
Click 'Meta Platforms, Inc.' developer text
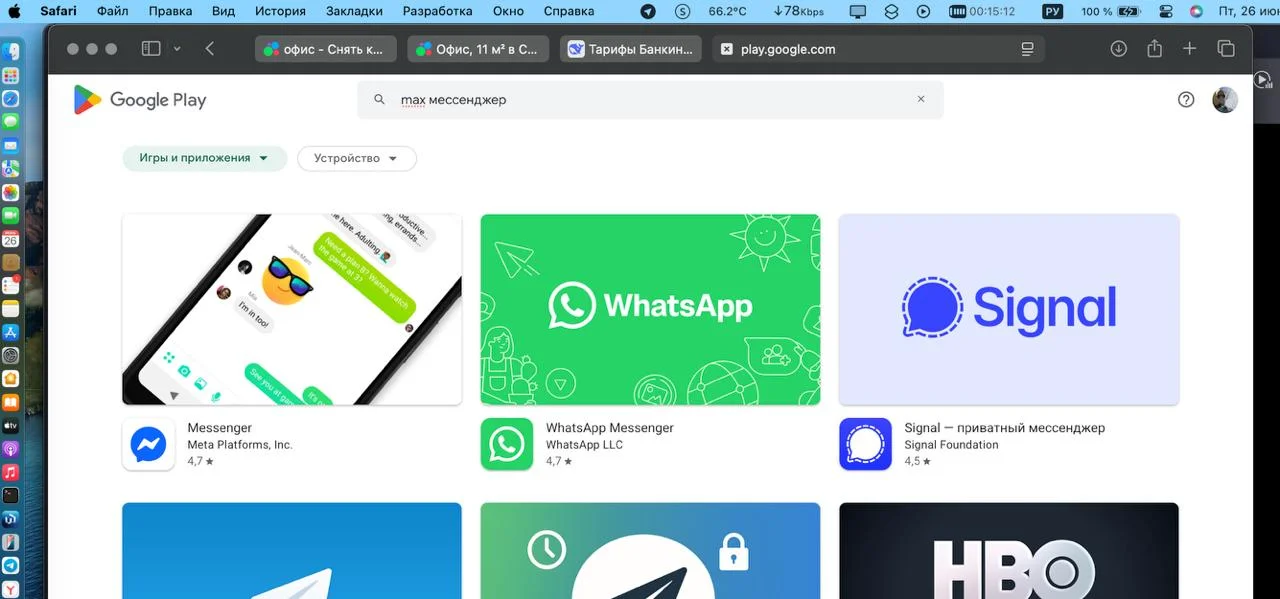point(240,445)
